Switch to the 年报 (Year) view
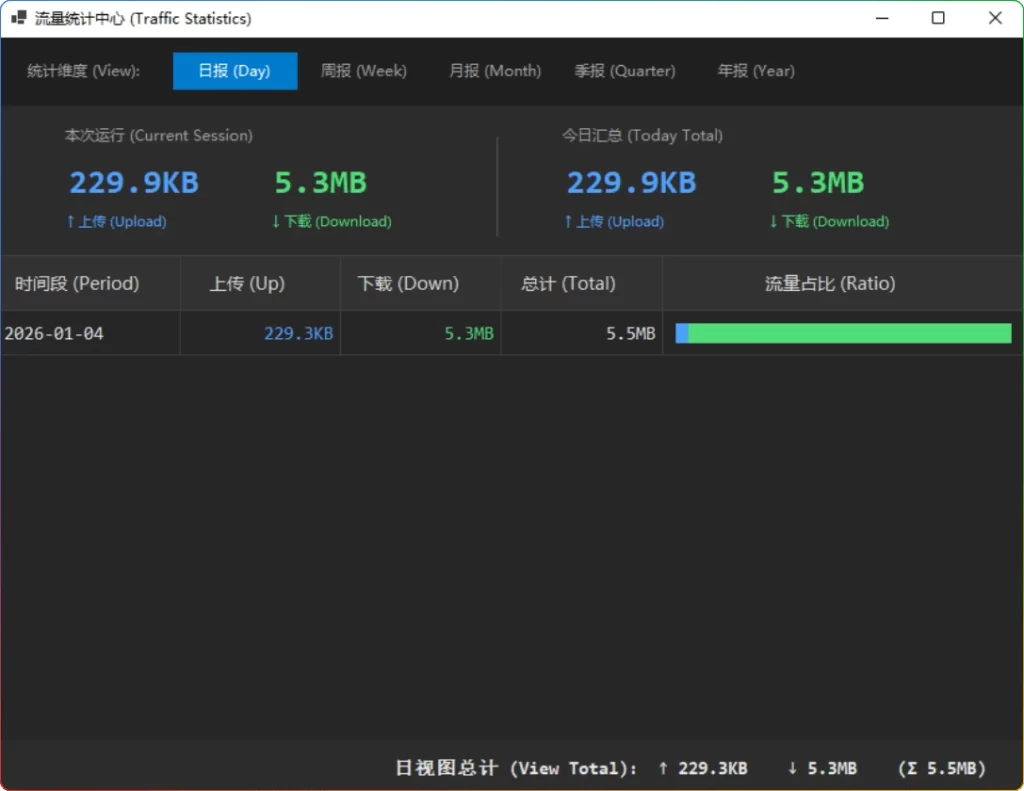The width and height of the screenshot is (1024, 791). [754, 71]
